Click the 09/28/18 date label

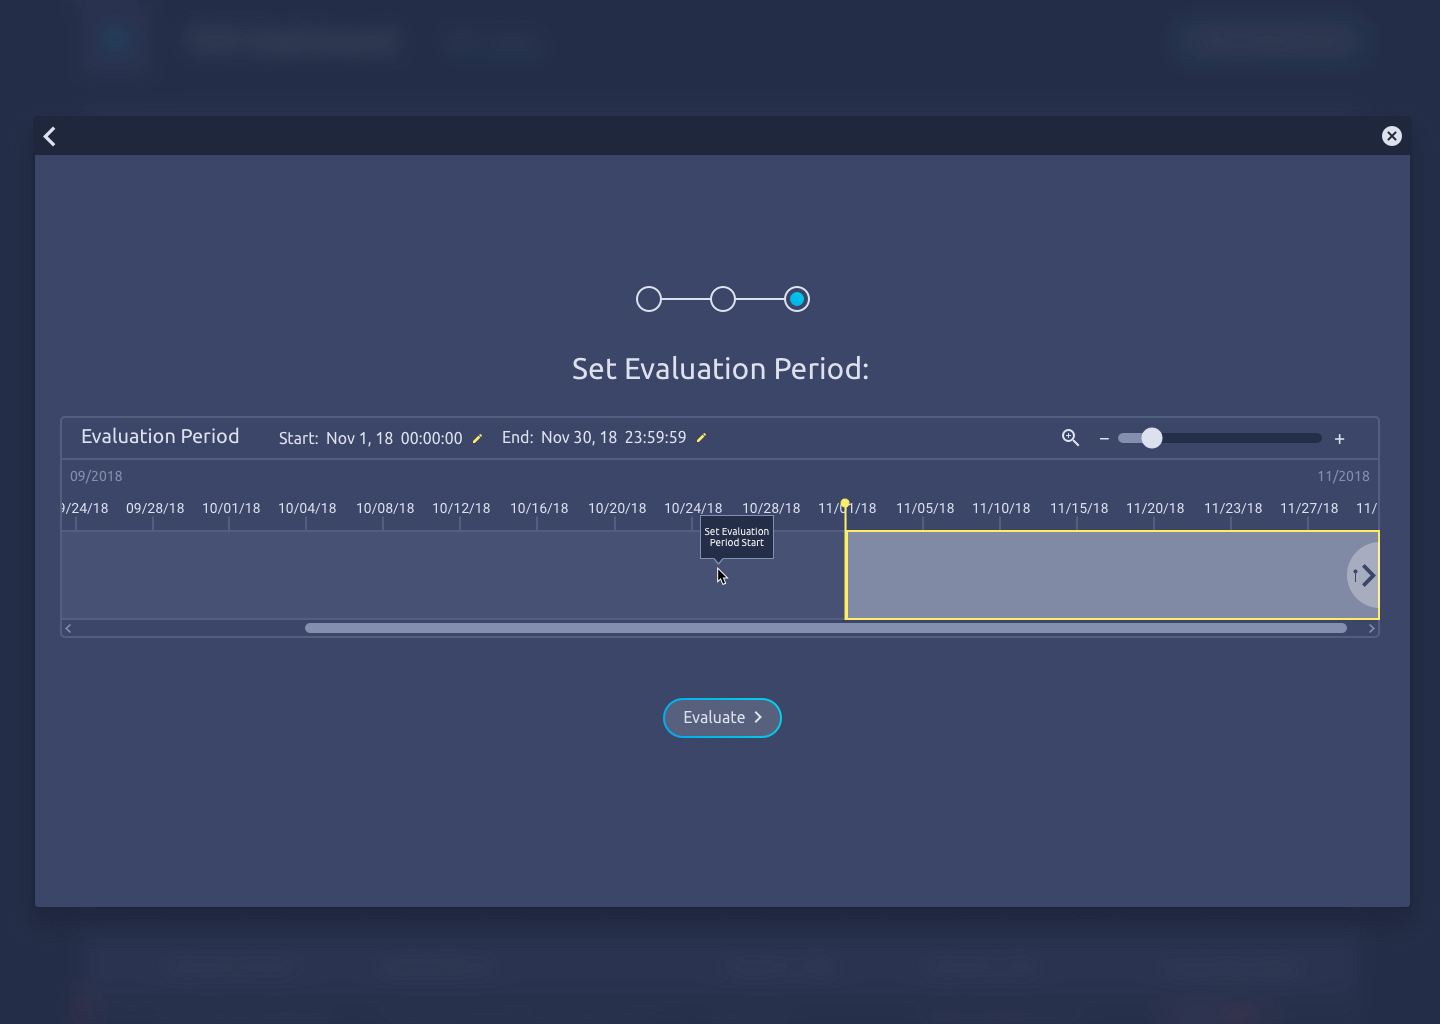tap(155, 508)
